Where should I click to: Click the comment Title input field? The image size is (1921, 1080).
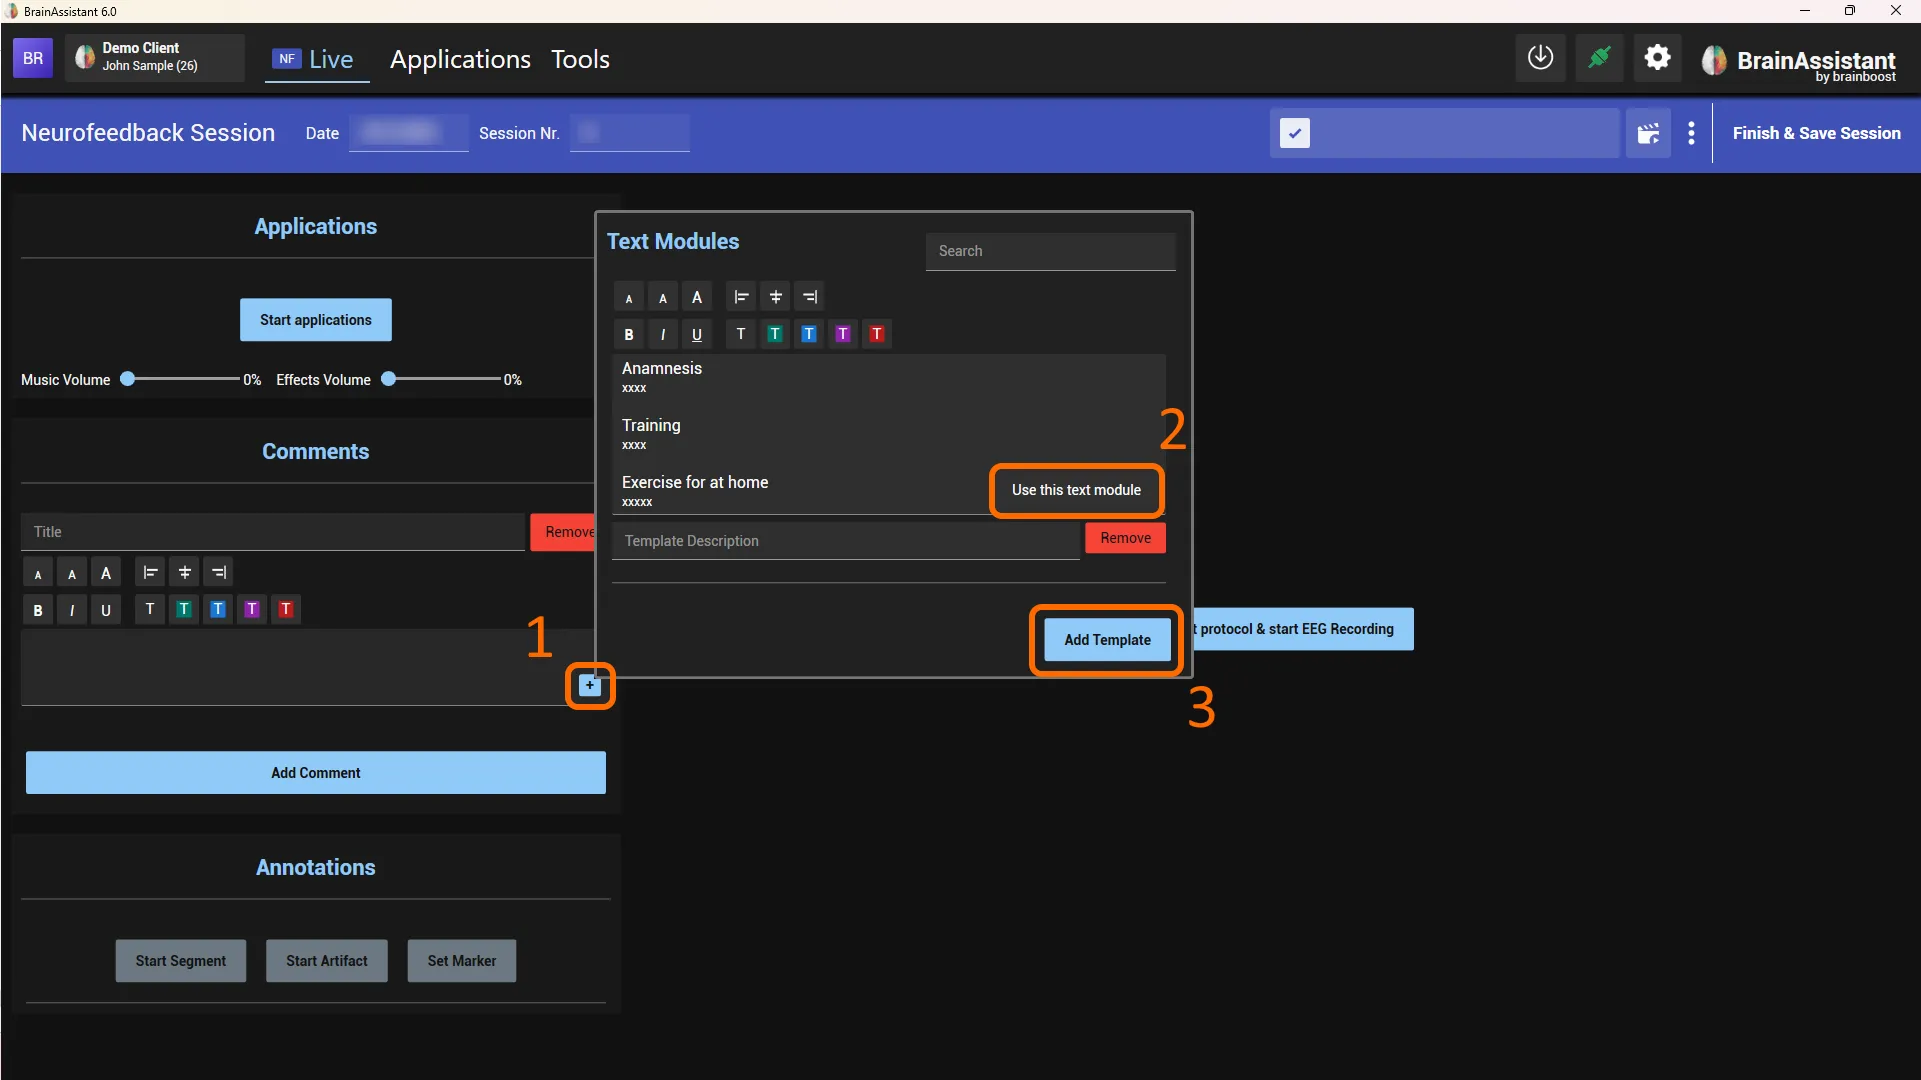coord(272,532)
